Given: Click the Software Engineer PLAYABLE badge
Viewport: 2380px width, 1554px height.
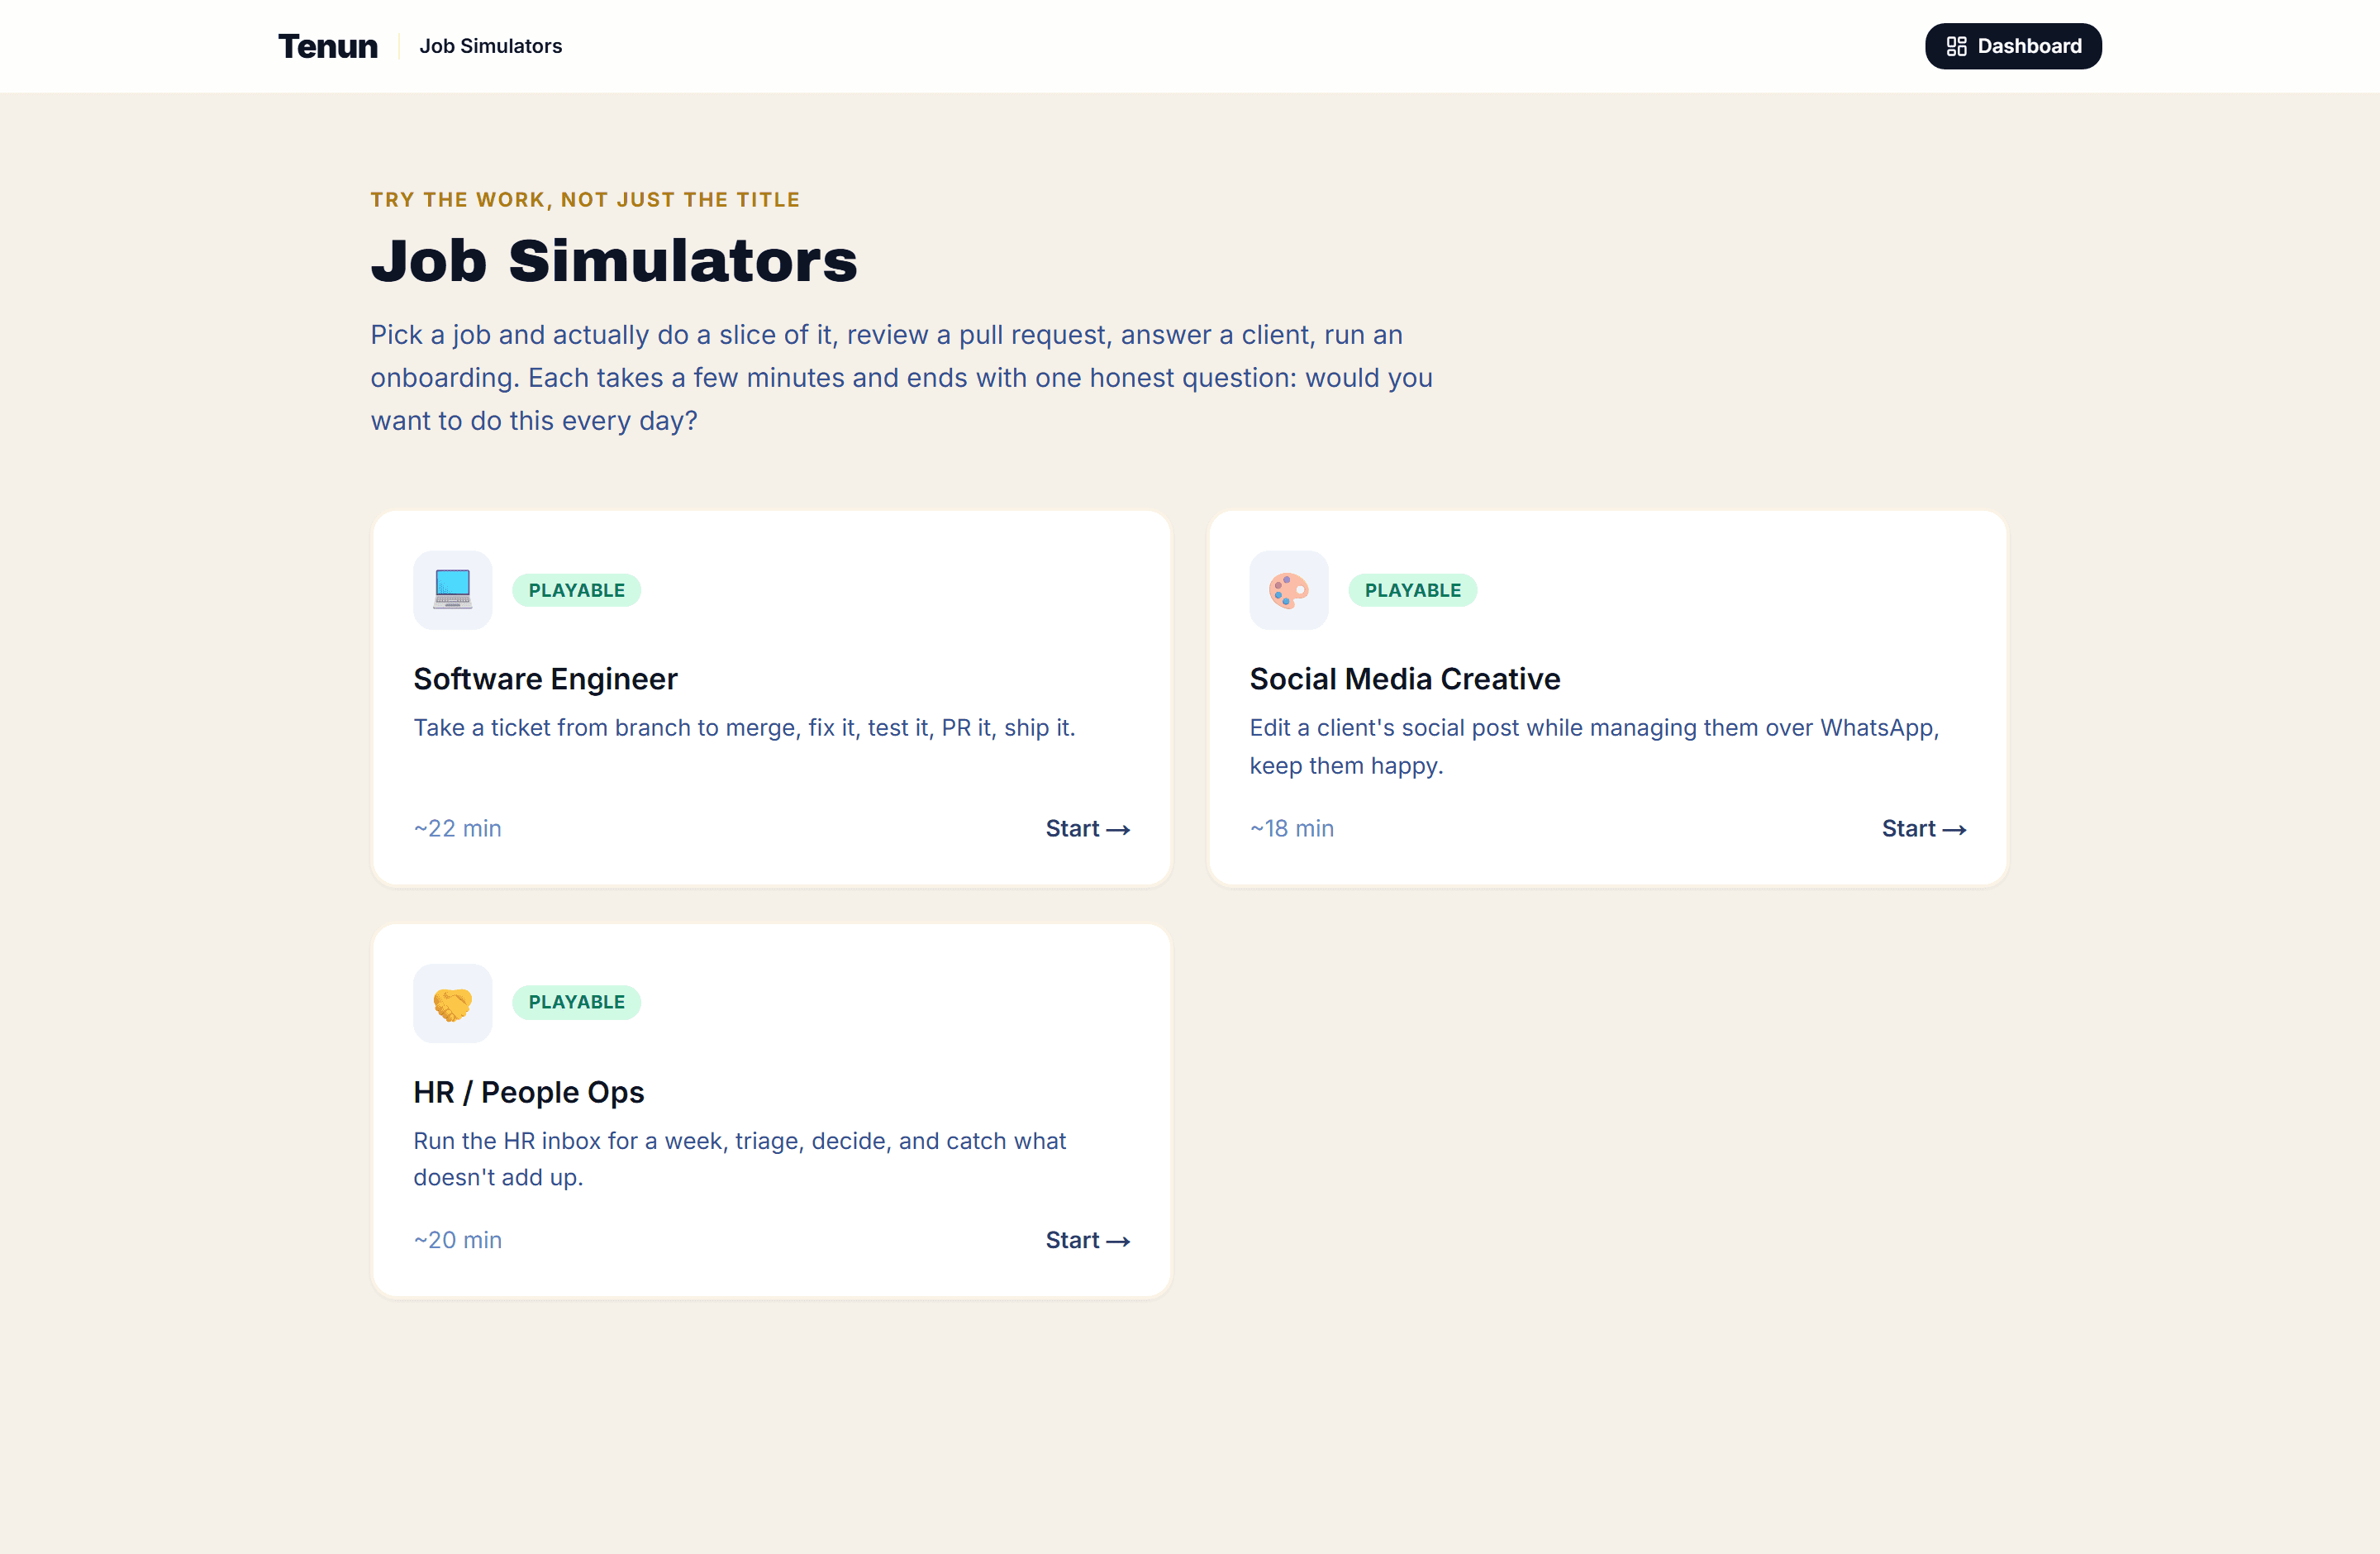Looking at the screenshot, I should point(576,590).
